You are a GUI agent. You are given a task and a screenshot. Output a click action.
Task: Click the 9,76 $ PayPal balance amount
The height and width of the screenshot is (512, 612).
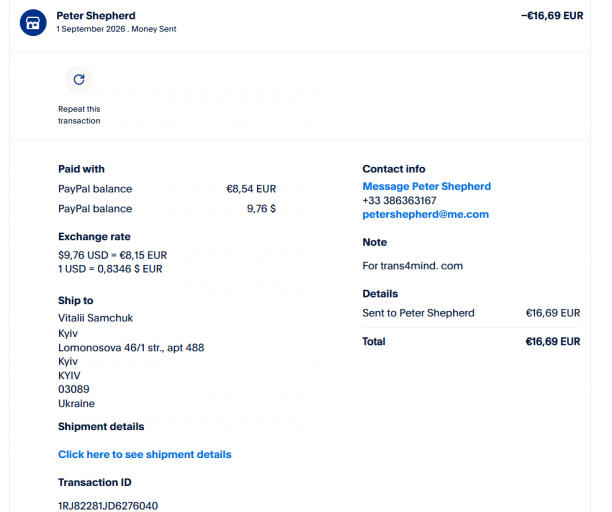[261, 209]
